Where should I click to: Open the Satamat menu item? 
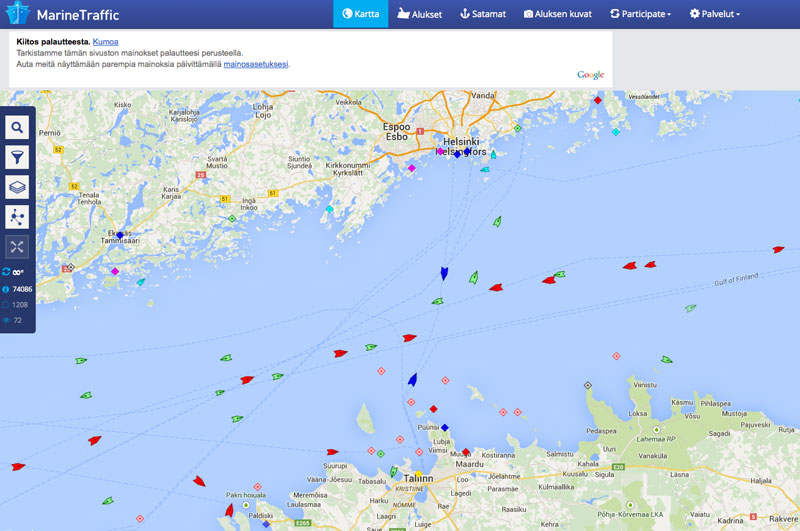[x=483, y=14]
